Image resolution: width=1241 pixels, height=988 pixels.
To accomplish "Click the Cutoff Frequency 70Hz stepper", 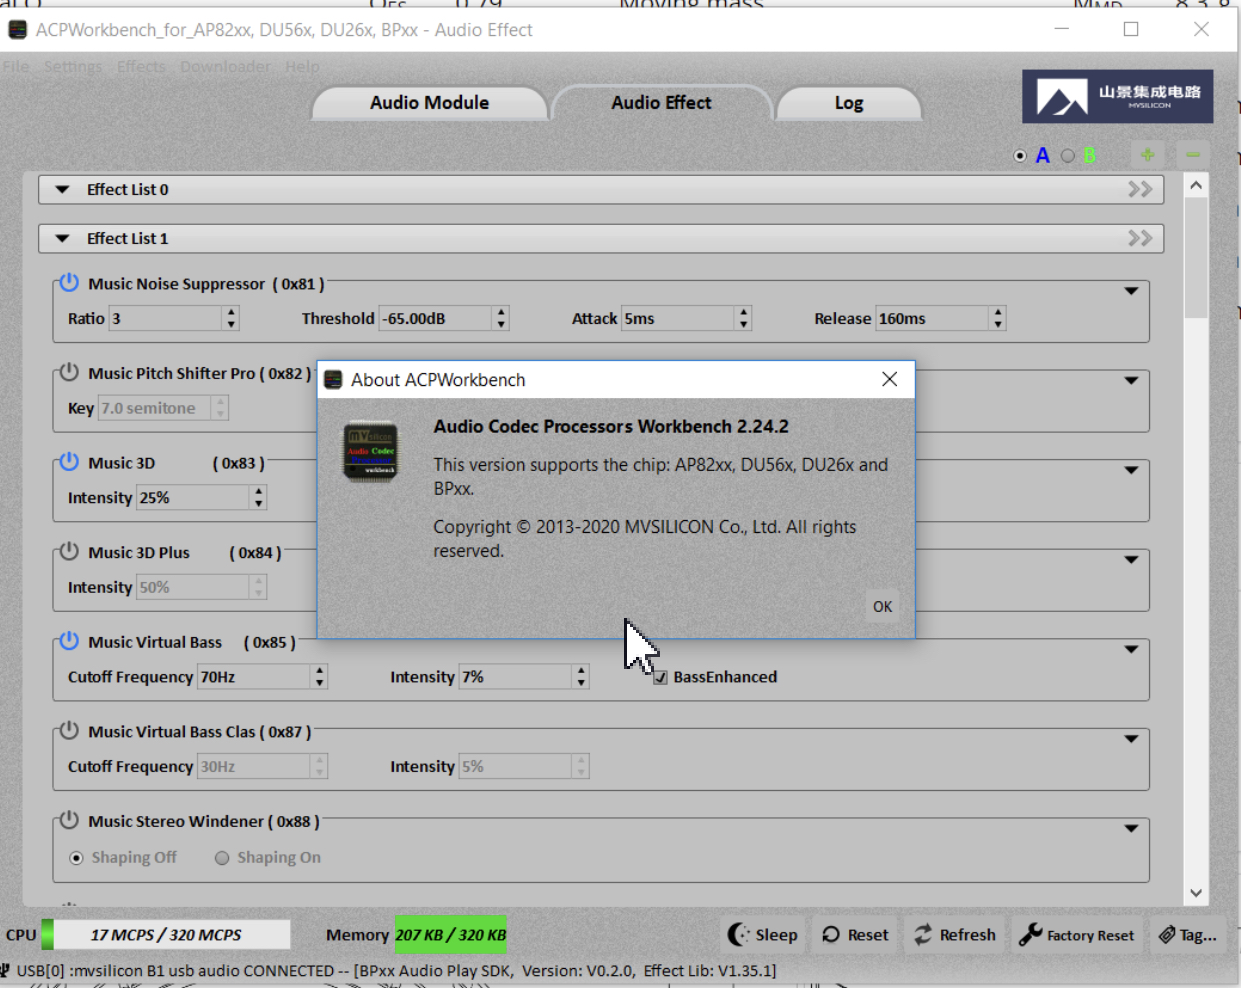I will pos(319,676).
